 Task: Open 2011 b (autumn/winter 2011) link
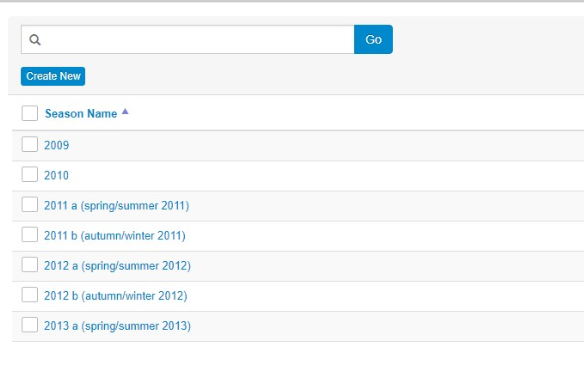click(115, 236)
